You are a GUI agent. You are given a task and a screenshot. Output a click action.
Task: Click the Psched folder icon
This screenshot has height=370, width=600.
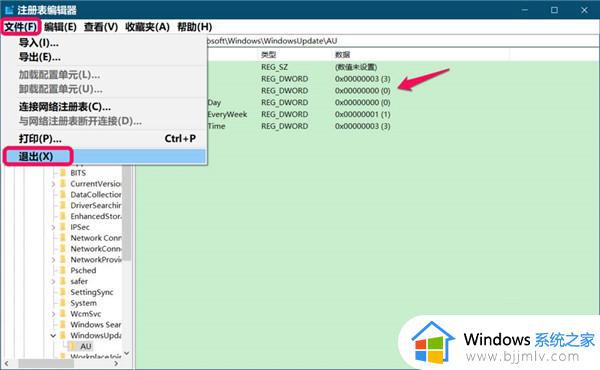coord(63,270)
